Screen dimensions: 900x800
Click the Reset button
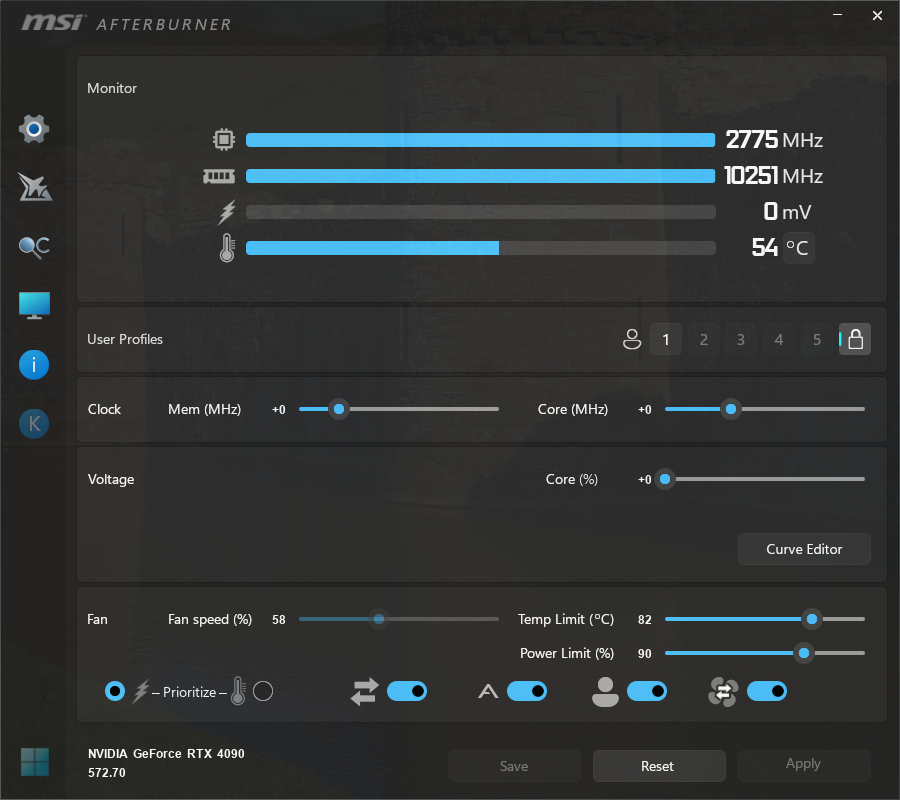pos(659,766)
